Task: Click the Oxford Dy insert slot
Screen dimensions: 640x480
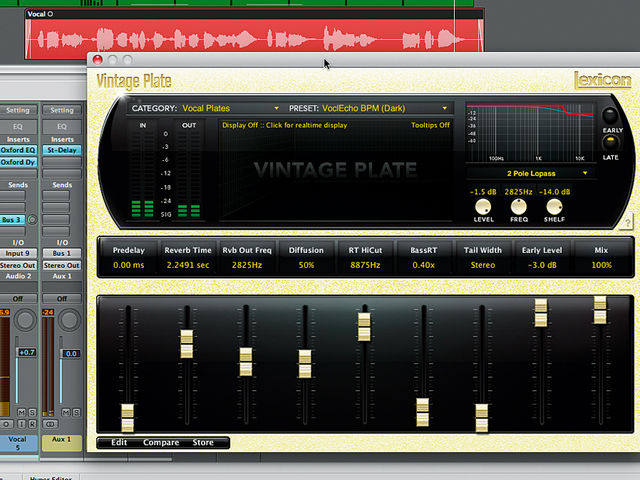Action: point(18,162)
